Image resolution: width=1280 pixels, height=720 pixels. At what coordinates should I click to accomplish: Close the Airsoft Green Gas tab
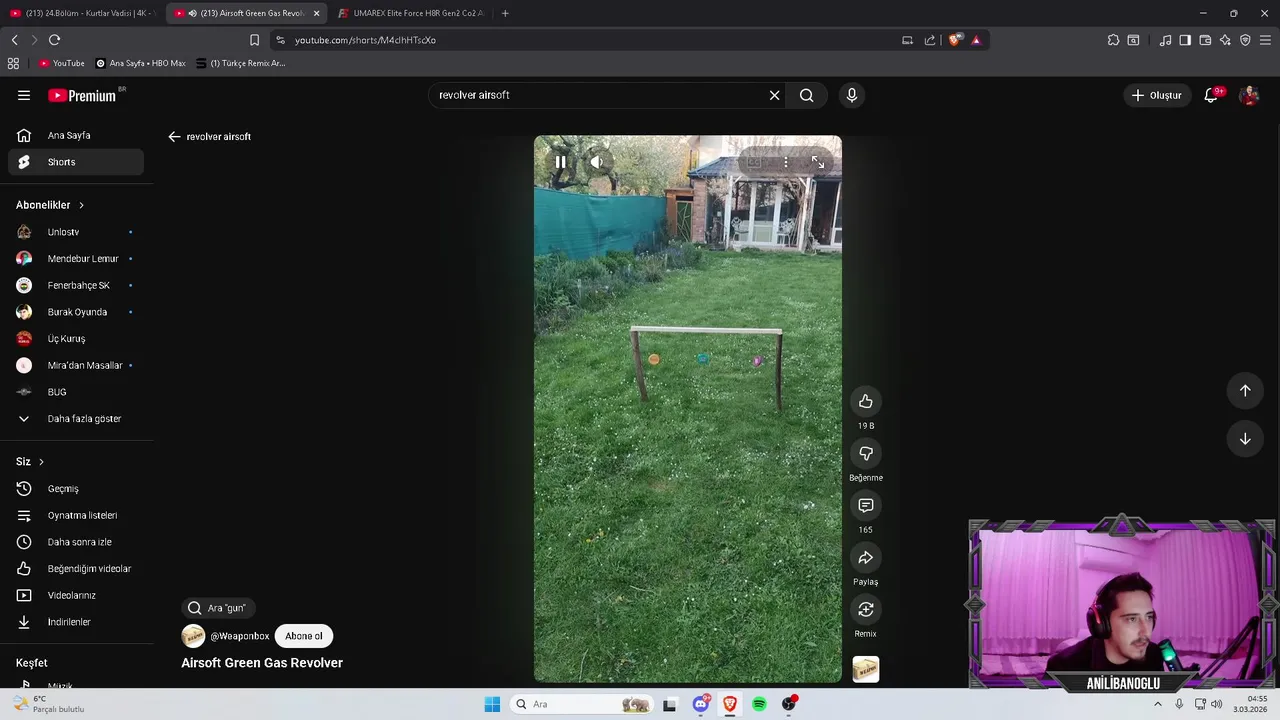(316, 13)
